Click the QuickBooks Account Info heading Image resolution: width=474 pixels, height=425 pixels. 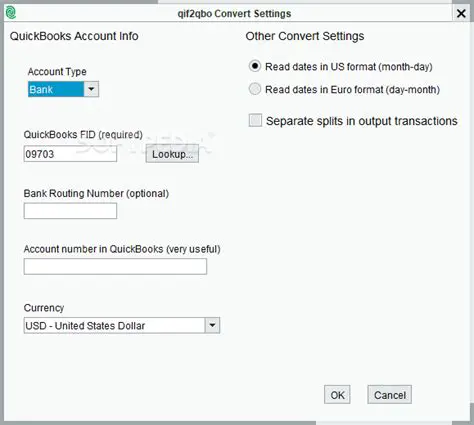[74, 36]
